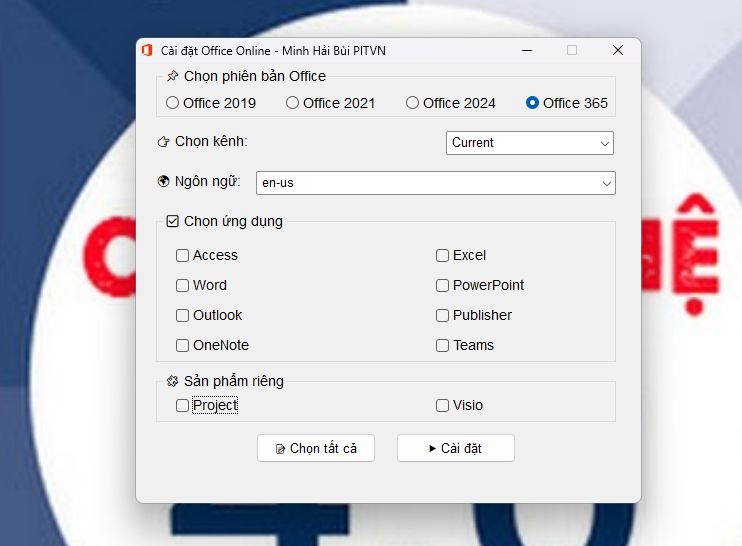Click the Office logo icon in title bar
Viewport: 742px width, 546px height.
coord(147,50)
